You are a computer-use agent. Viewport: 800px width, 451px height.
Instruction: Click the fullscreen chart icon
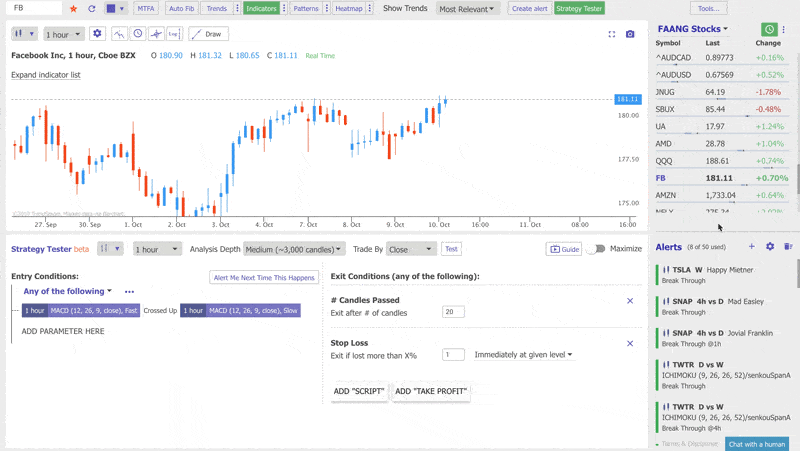[x=612, y=34]
